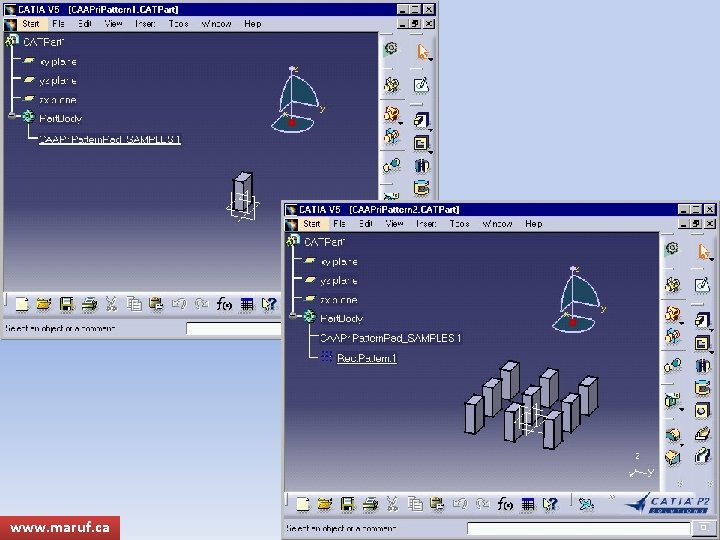
Task: Open Insert menu in CAAPriPattern2 window
Action: [x=426, y=224]
